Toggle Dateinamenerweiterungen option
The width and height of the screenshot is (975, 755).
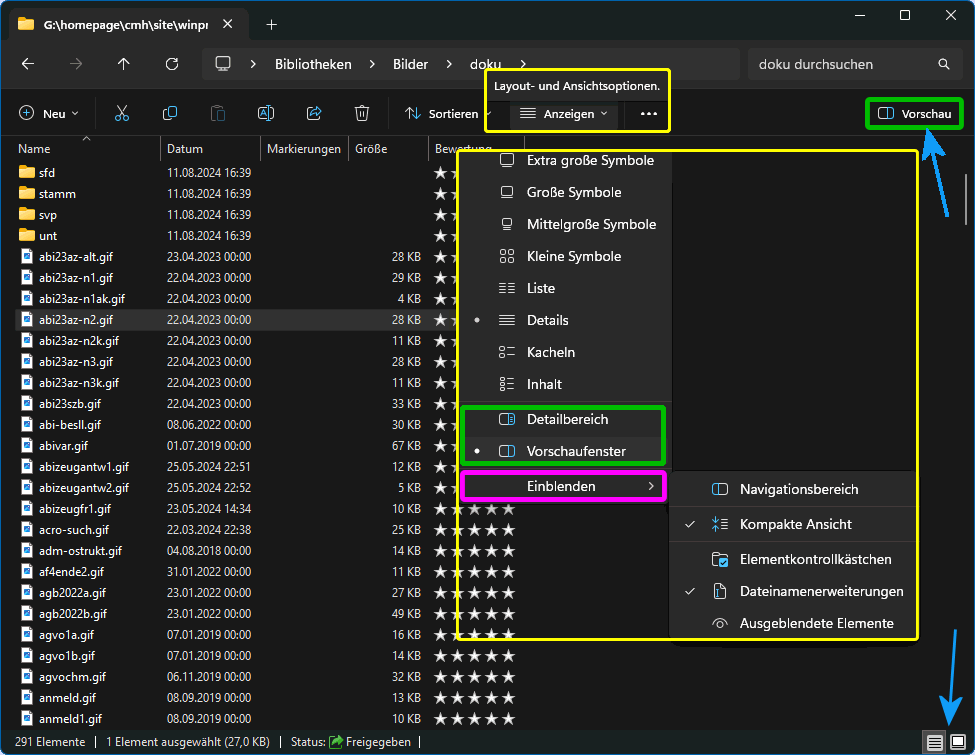click(820, 591)
